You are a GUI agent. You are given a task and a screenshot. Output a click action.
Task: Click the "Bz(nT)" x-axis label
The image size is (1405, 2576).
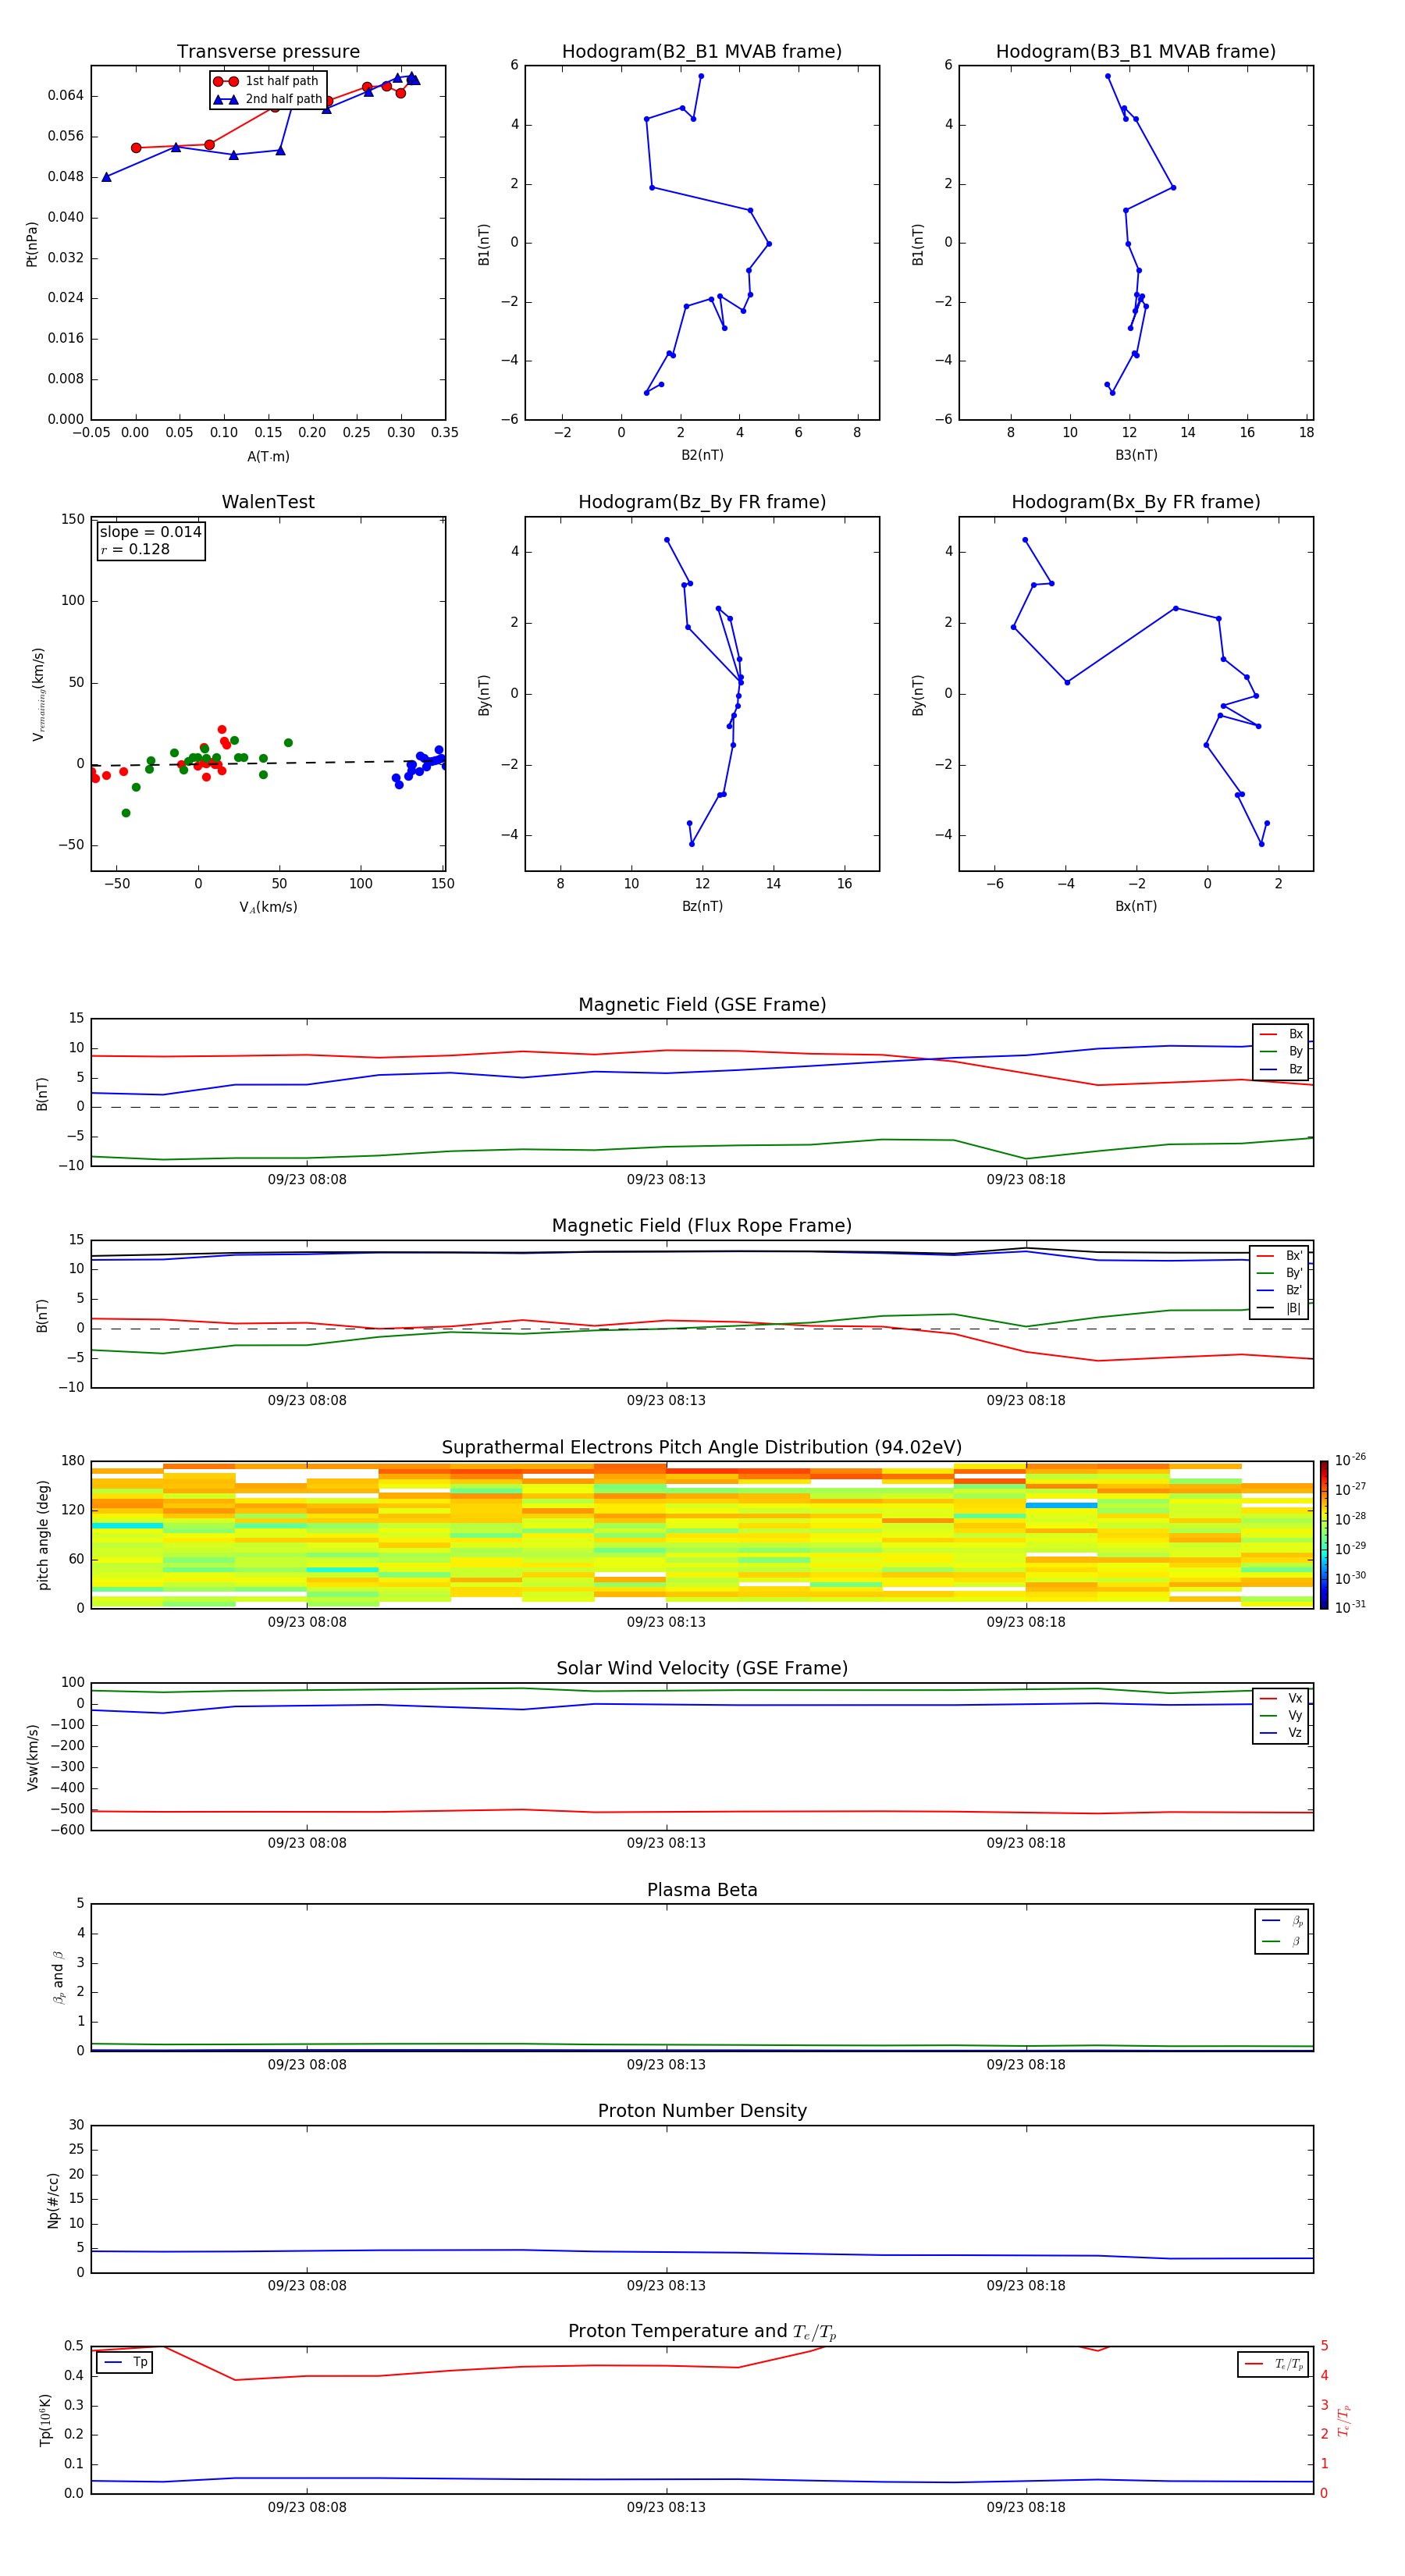click(702, 907)
